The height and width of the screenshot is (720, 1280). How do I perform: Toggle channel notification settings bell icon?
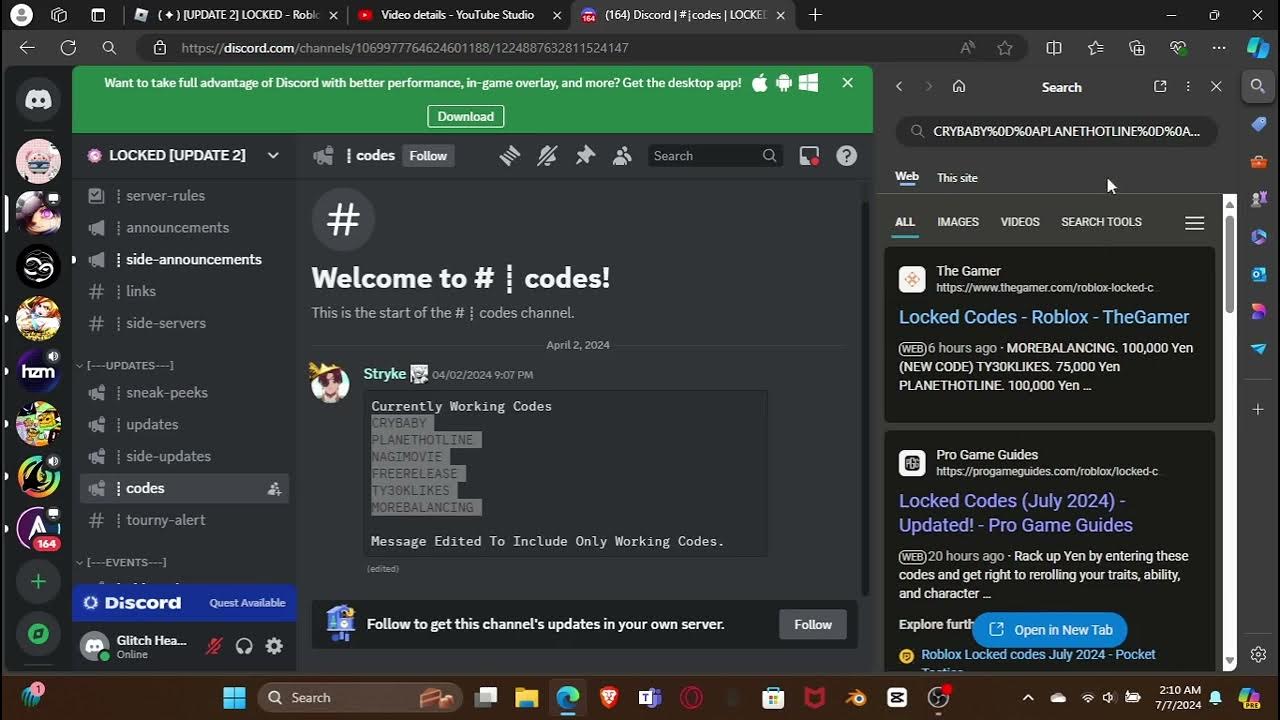coord(547,156)
